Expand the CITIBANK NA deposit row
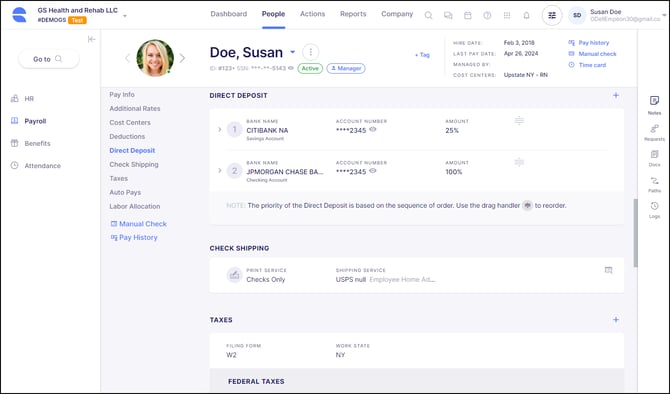Viewport: 670px width, 394px height. point(220,129)
